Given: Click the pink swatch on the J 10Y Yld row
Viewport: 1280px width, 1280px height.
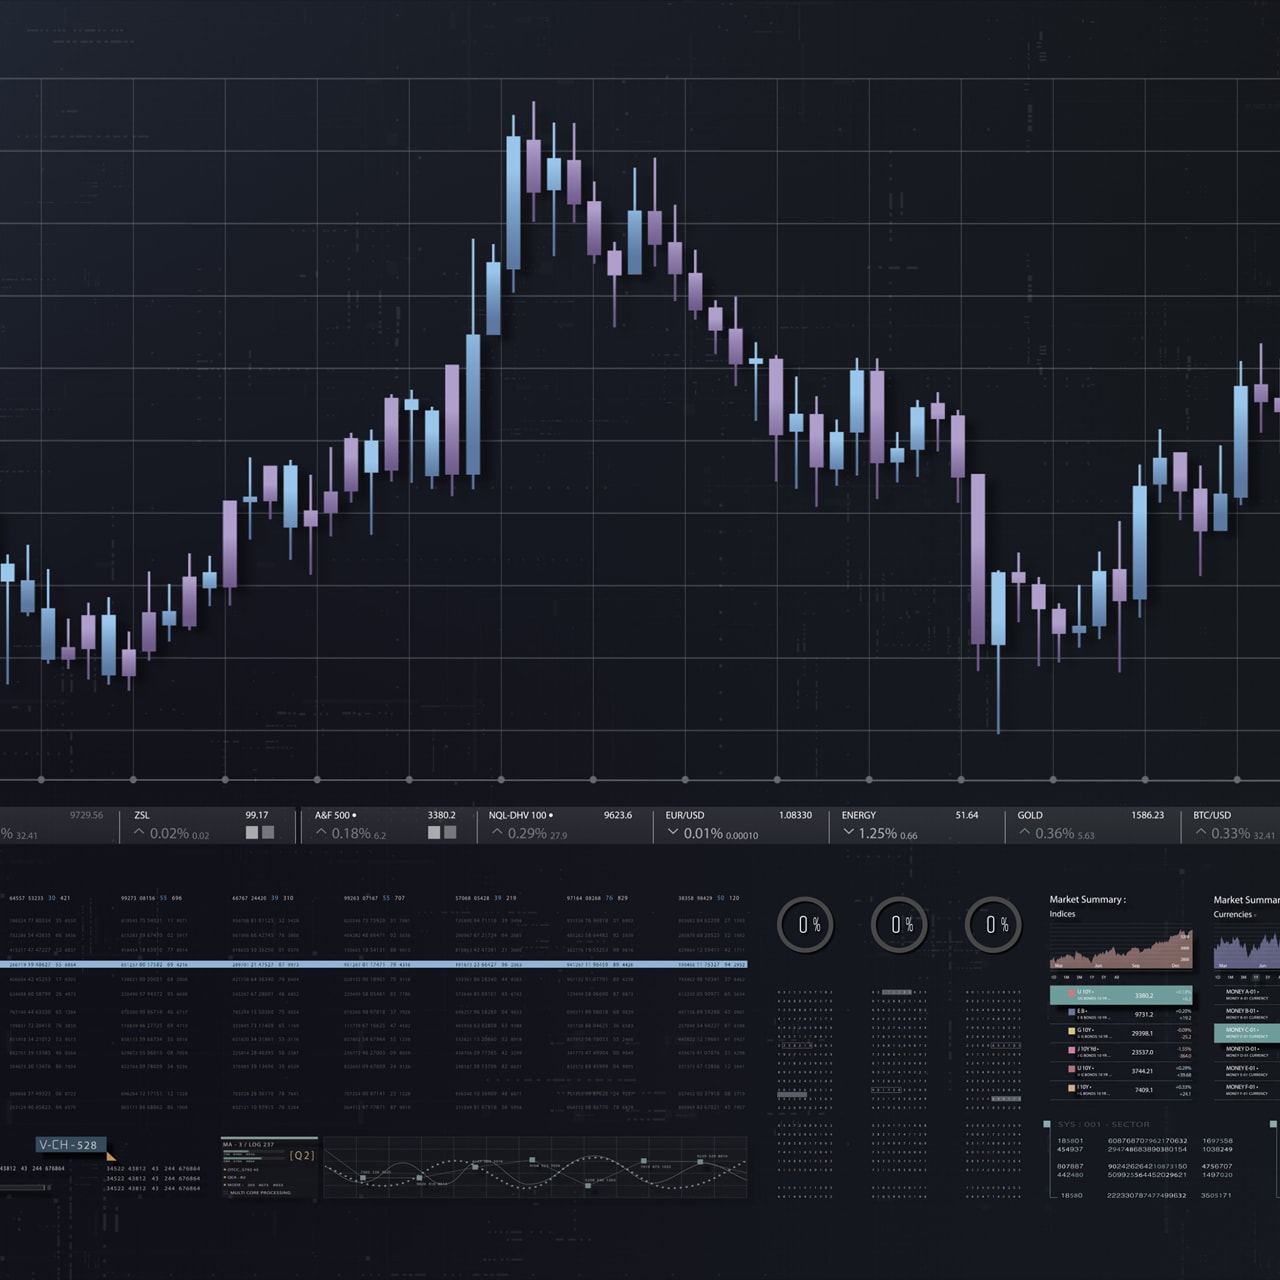Looking at the screenshot, I should [x=1072, y=1050].
